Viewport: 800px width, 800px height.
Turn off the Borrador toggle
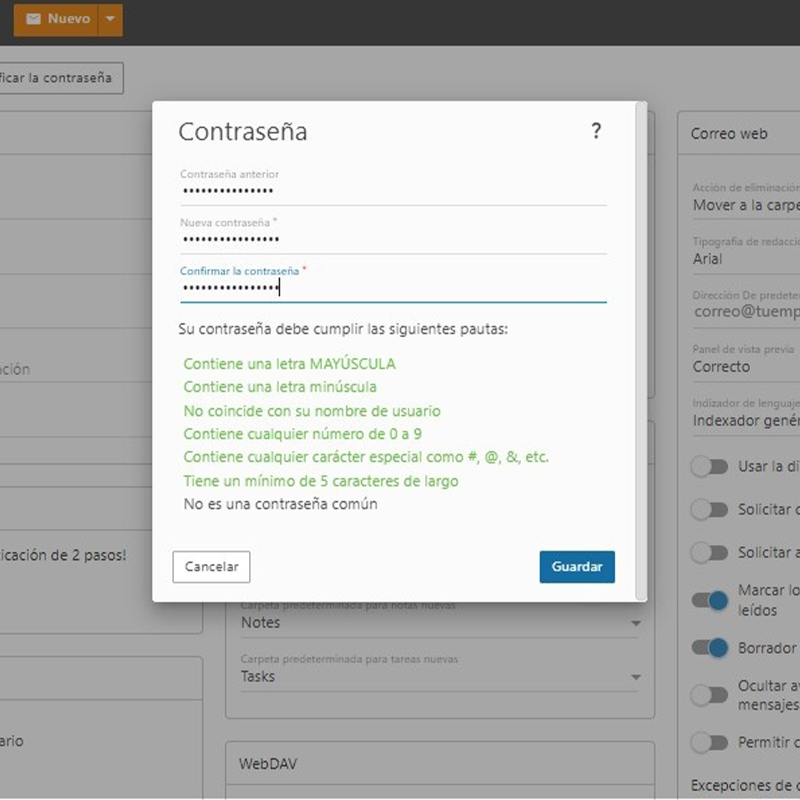[x=709, y=648]
